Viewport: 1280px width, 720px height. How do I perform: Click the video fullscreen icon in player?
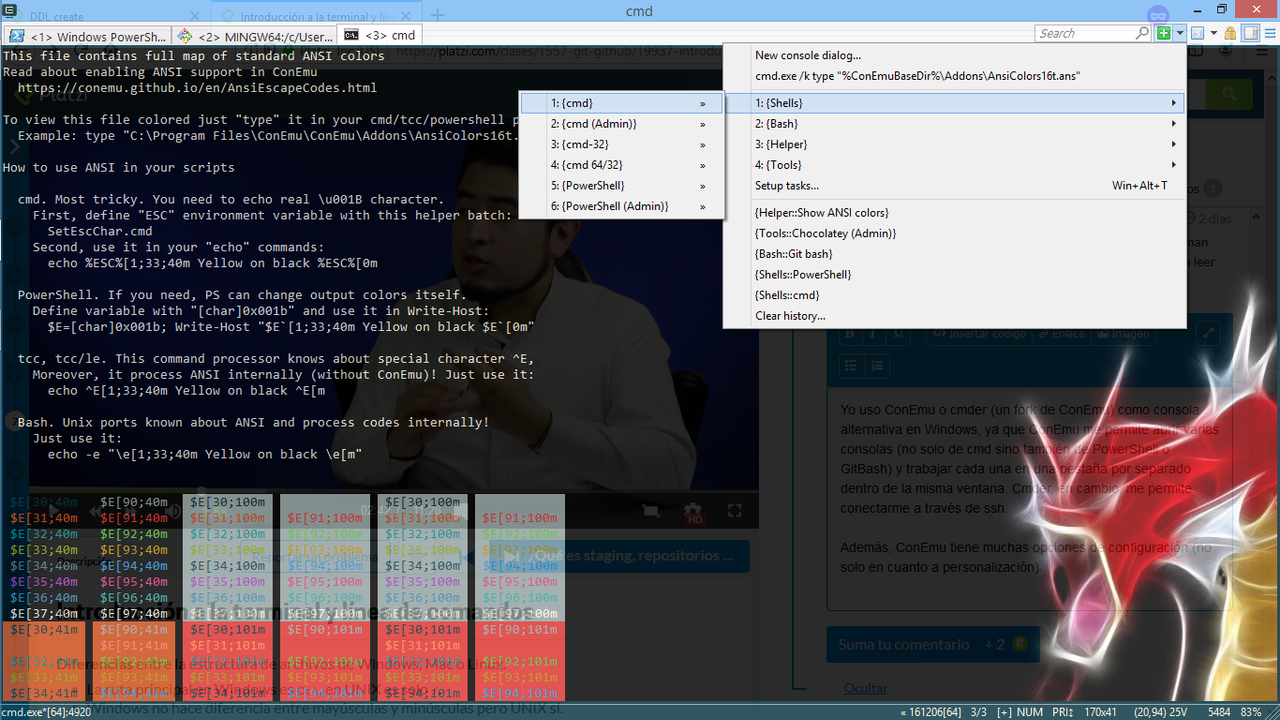click(x=735, y=511)
